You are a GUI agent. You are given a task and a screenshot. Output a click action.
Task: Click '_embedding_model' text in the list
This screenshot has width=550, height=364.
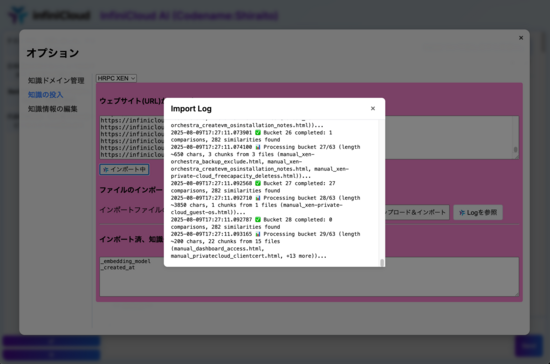pyautogui.click(x=126, y=261)
